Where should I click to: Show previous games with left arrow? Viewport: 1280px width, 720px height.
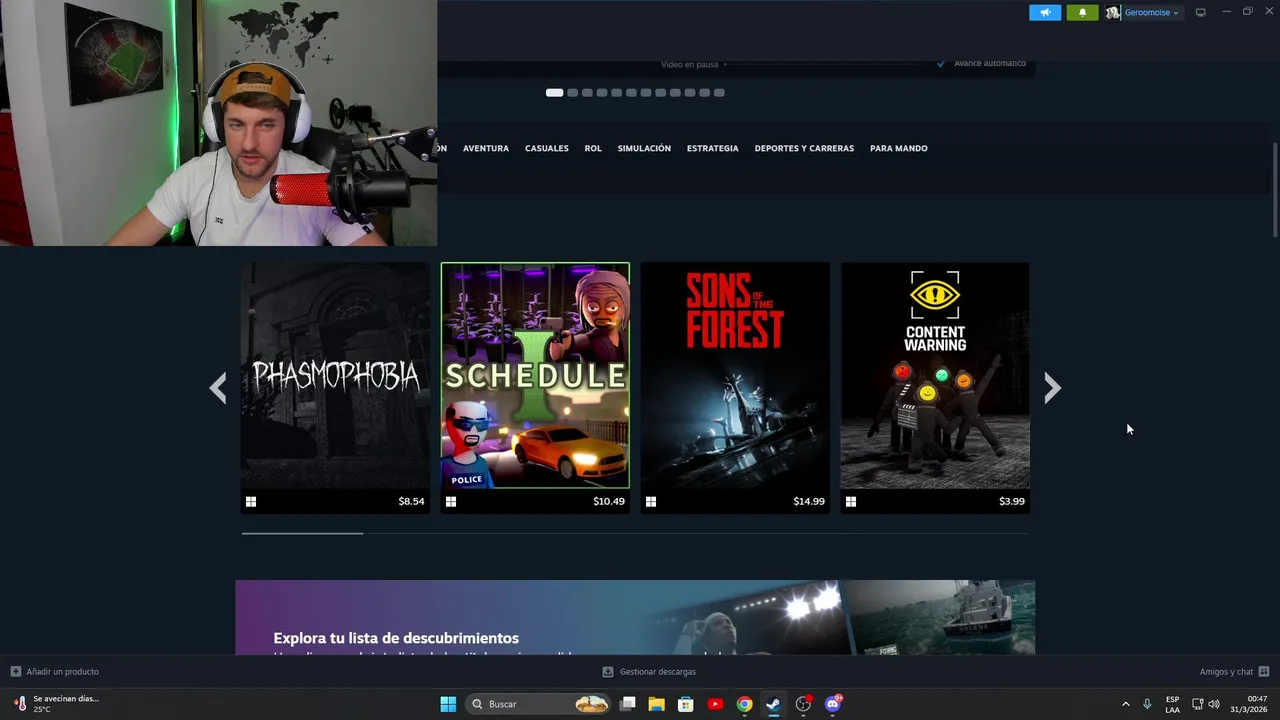218,388
